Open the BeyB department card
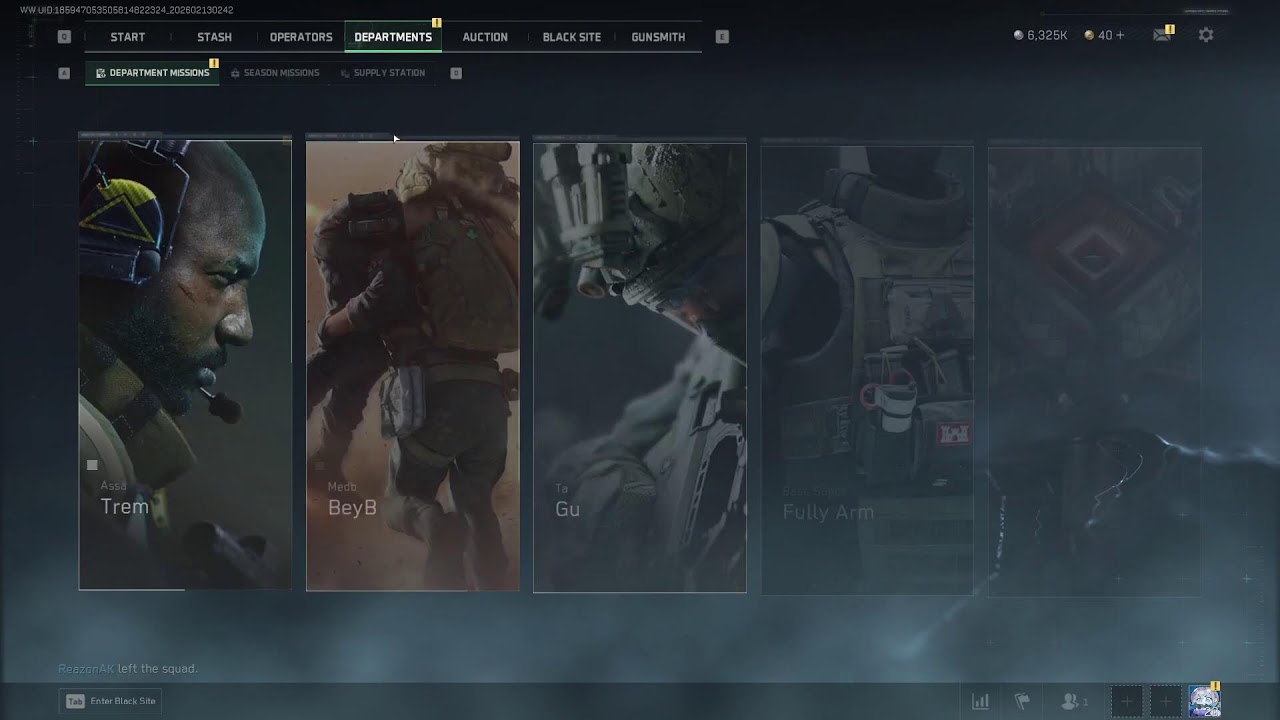The width and height of the screenshot is (1280, 720). click(x=412, y=366)
